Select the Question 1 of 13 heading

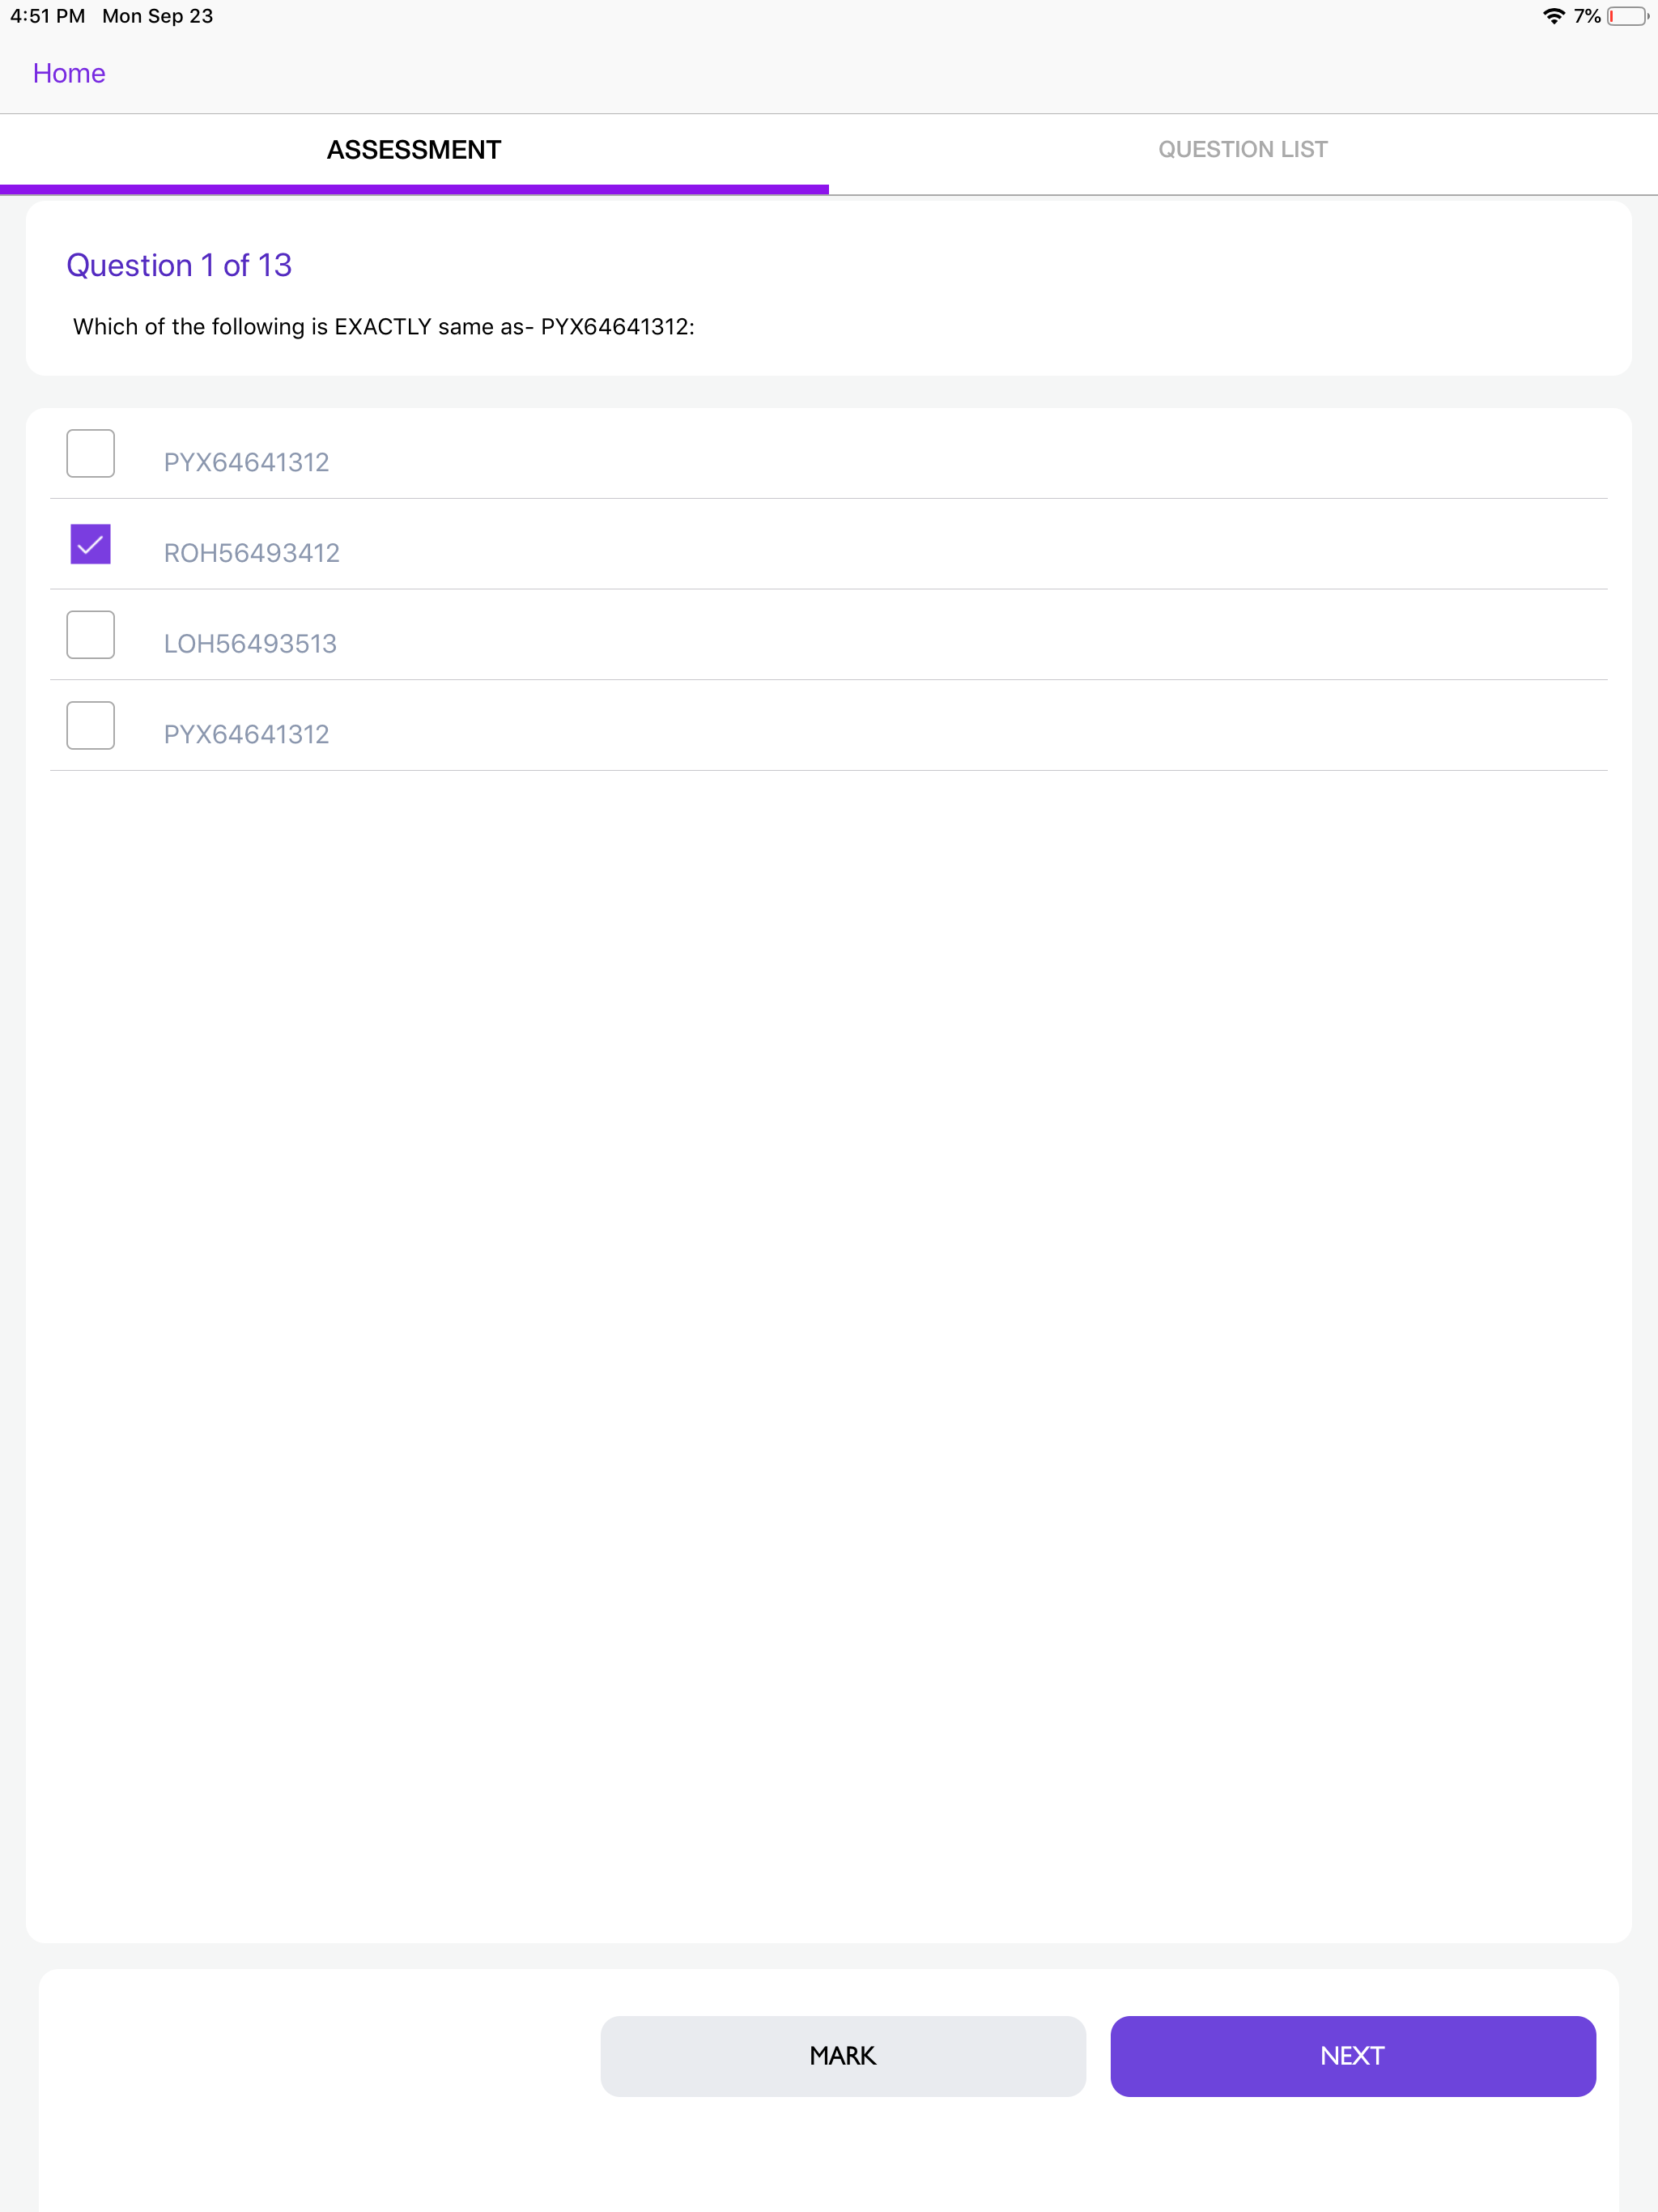click(179, 264)
